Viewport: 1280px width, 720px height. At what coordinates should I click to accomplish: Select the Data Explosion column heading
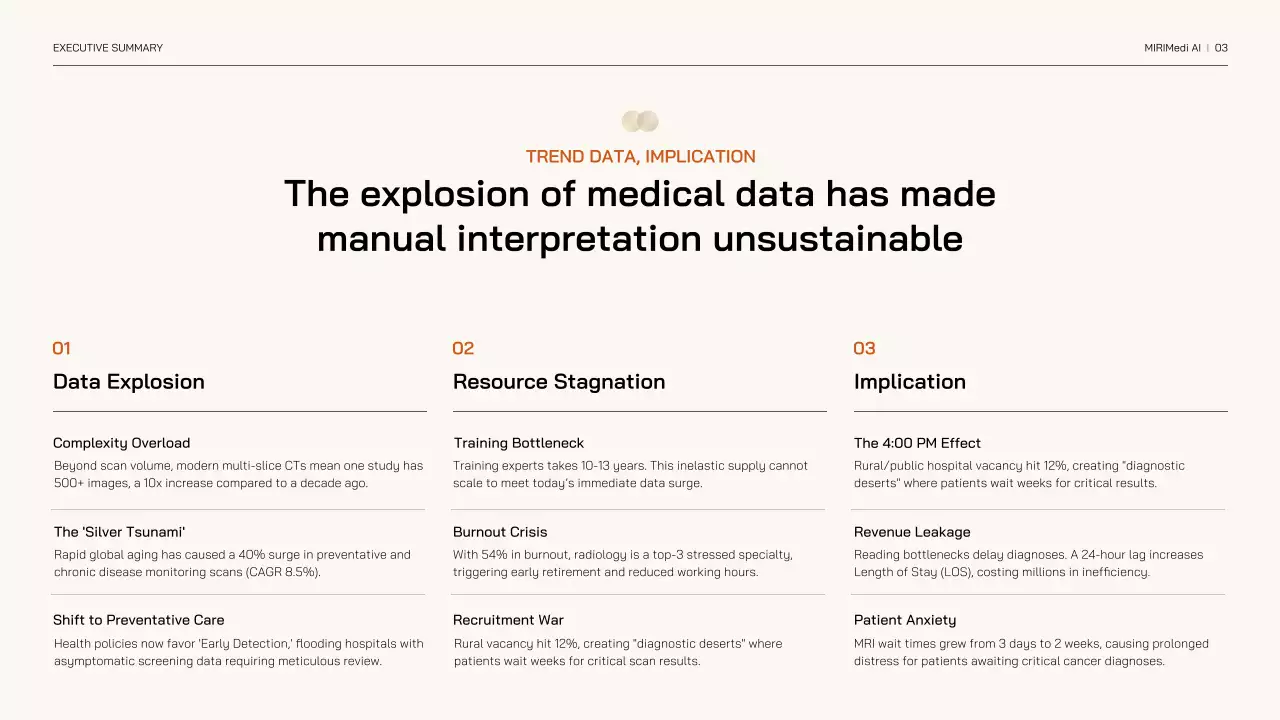pos(129,382)
